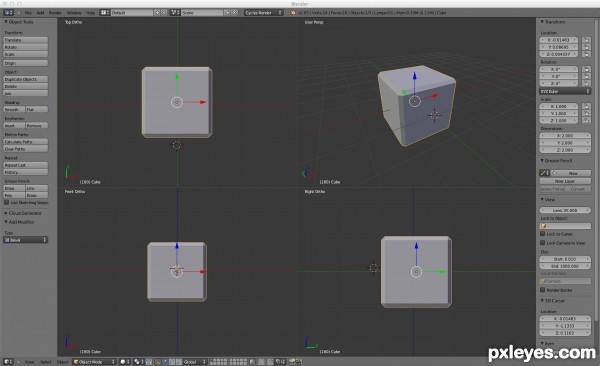Click the Scene name field
Screen dimensions: 600x366
pos(202,13)
